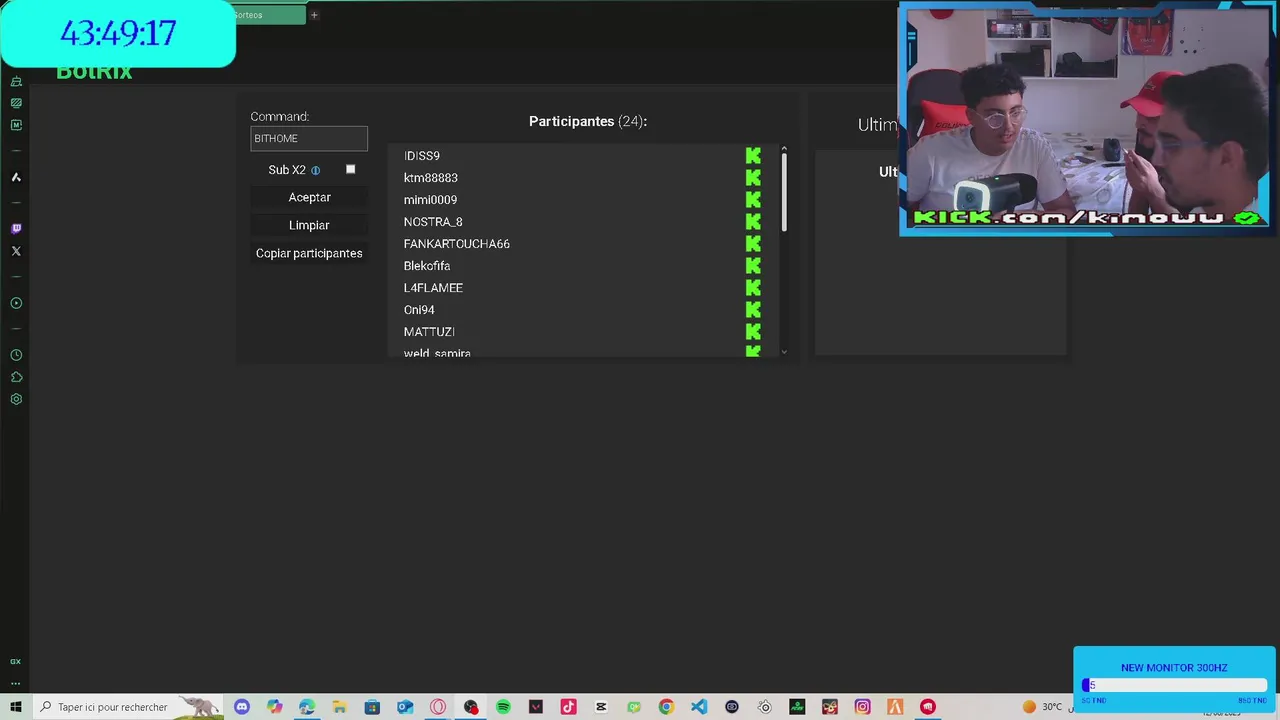Click the Kick icon next to mimi0009

[x=753, y=200]
